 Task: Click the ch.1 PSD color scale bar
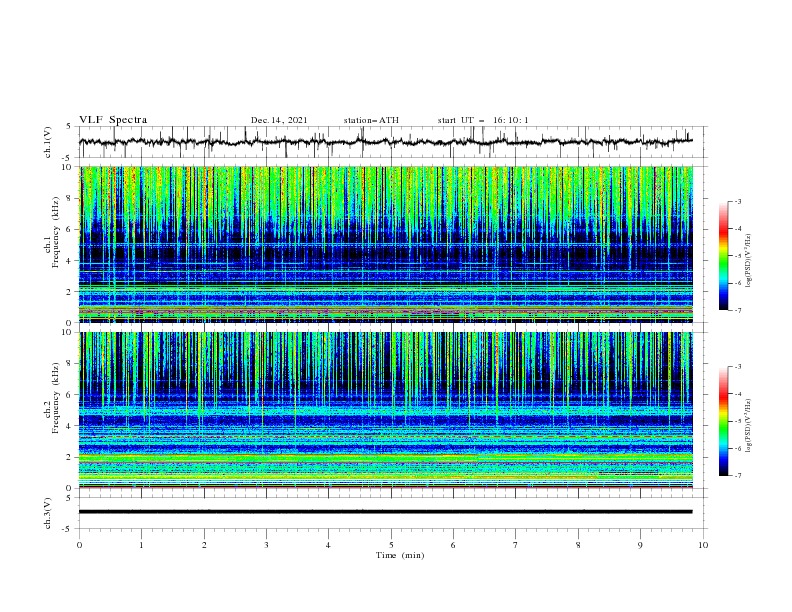point(724,256)
